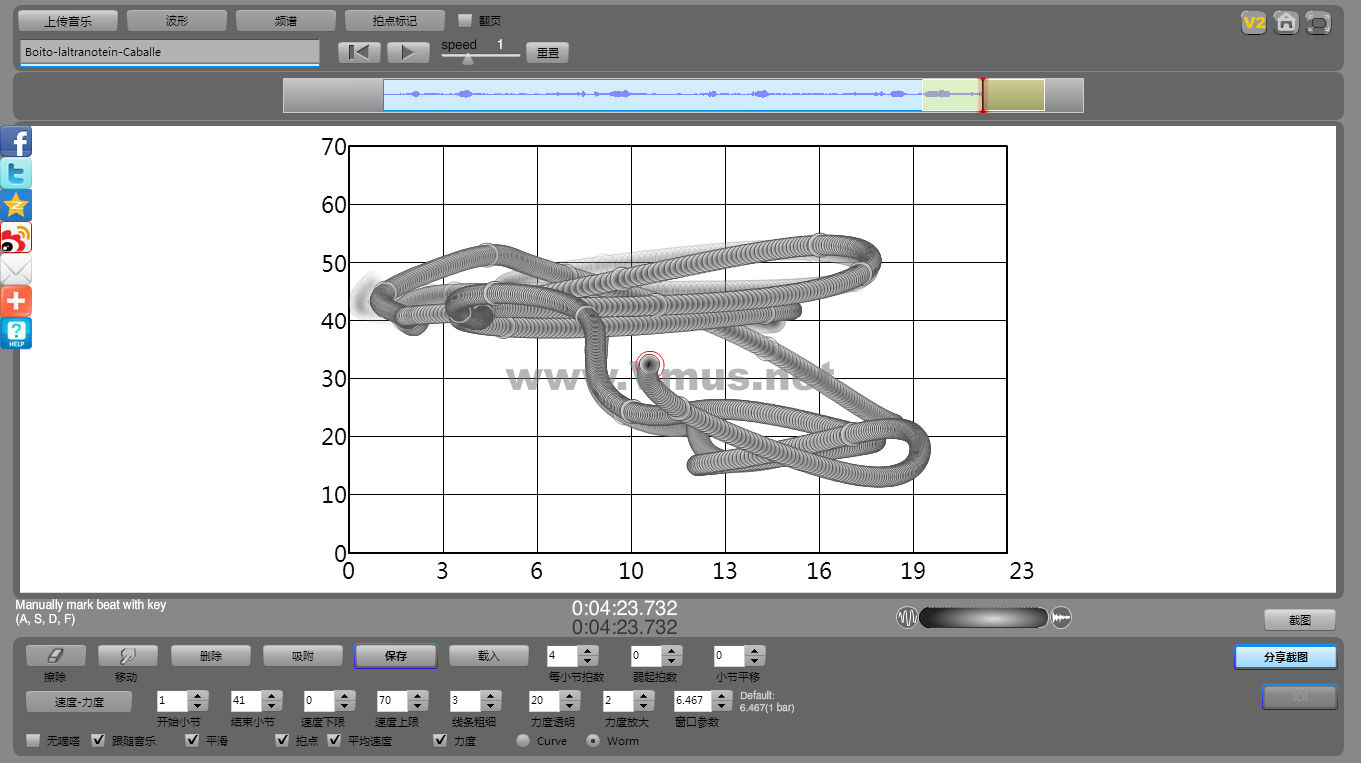Click the speed slider handle
Screen dimensions: 1361x763
coord(468,58)
